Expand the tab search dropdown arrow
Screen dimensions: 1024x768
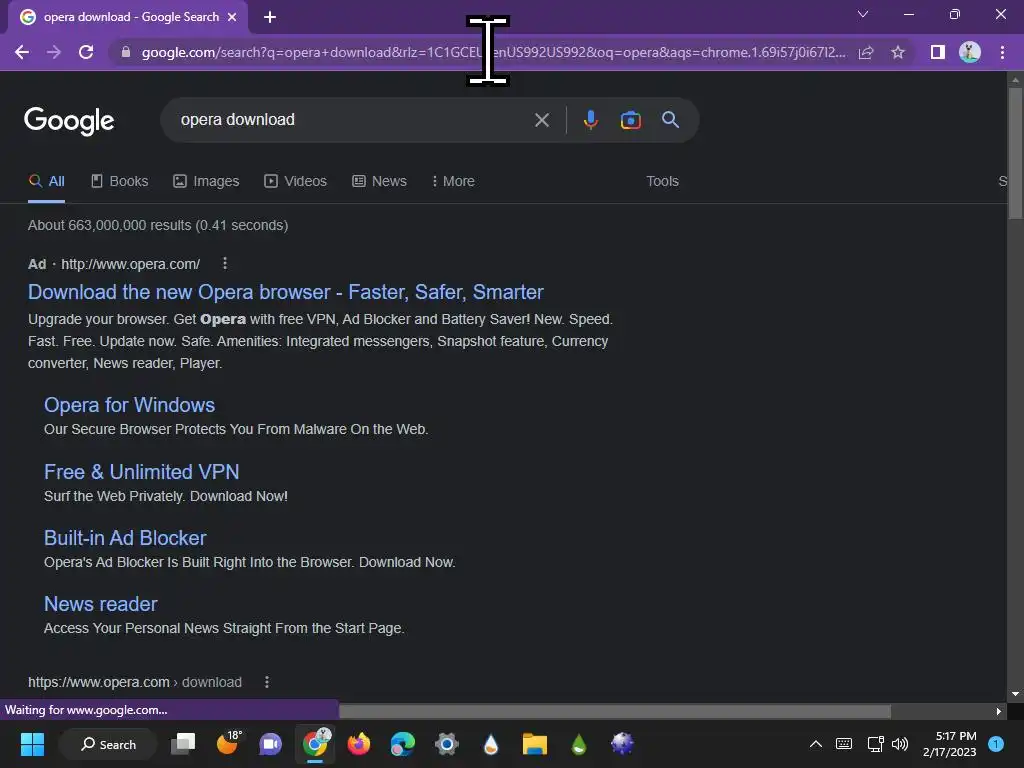pyautogui.click(x=863, y=14)
